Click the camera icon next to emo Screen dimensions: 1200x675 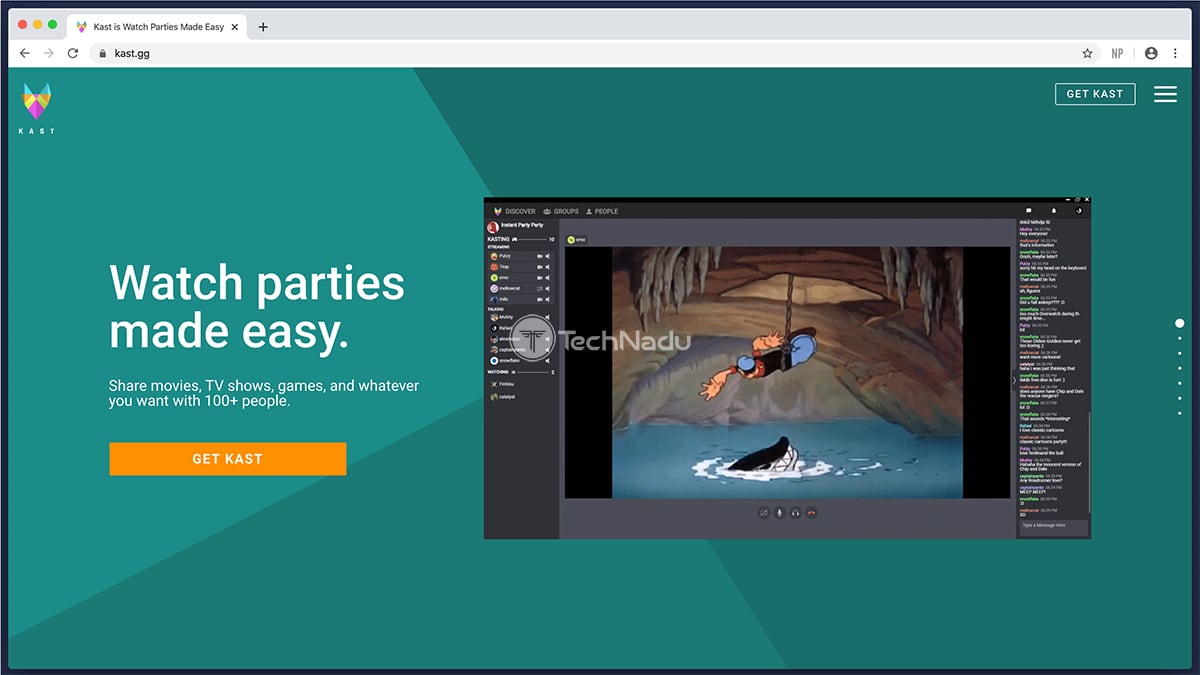click(x=539, y=278)
